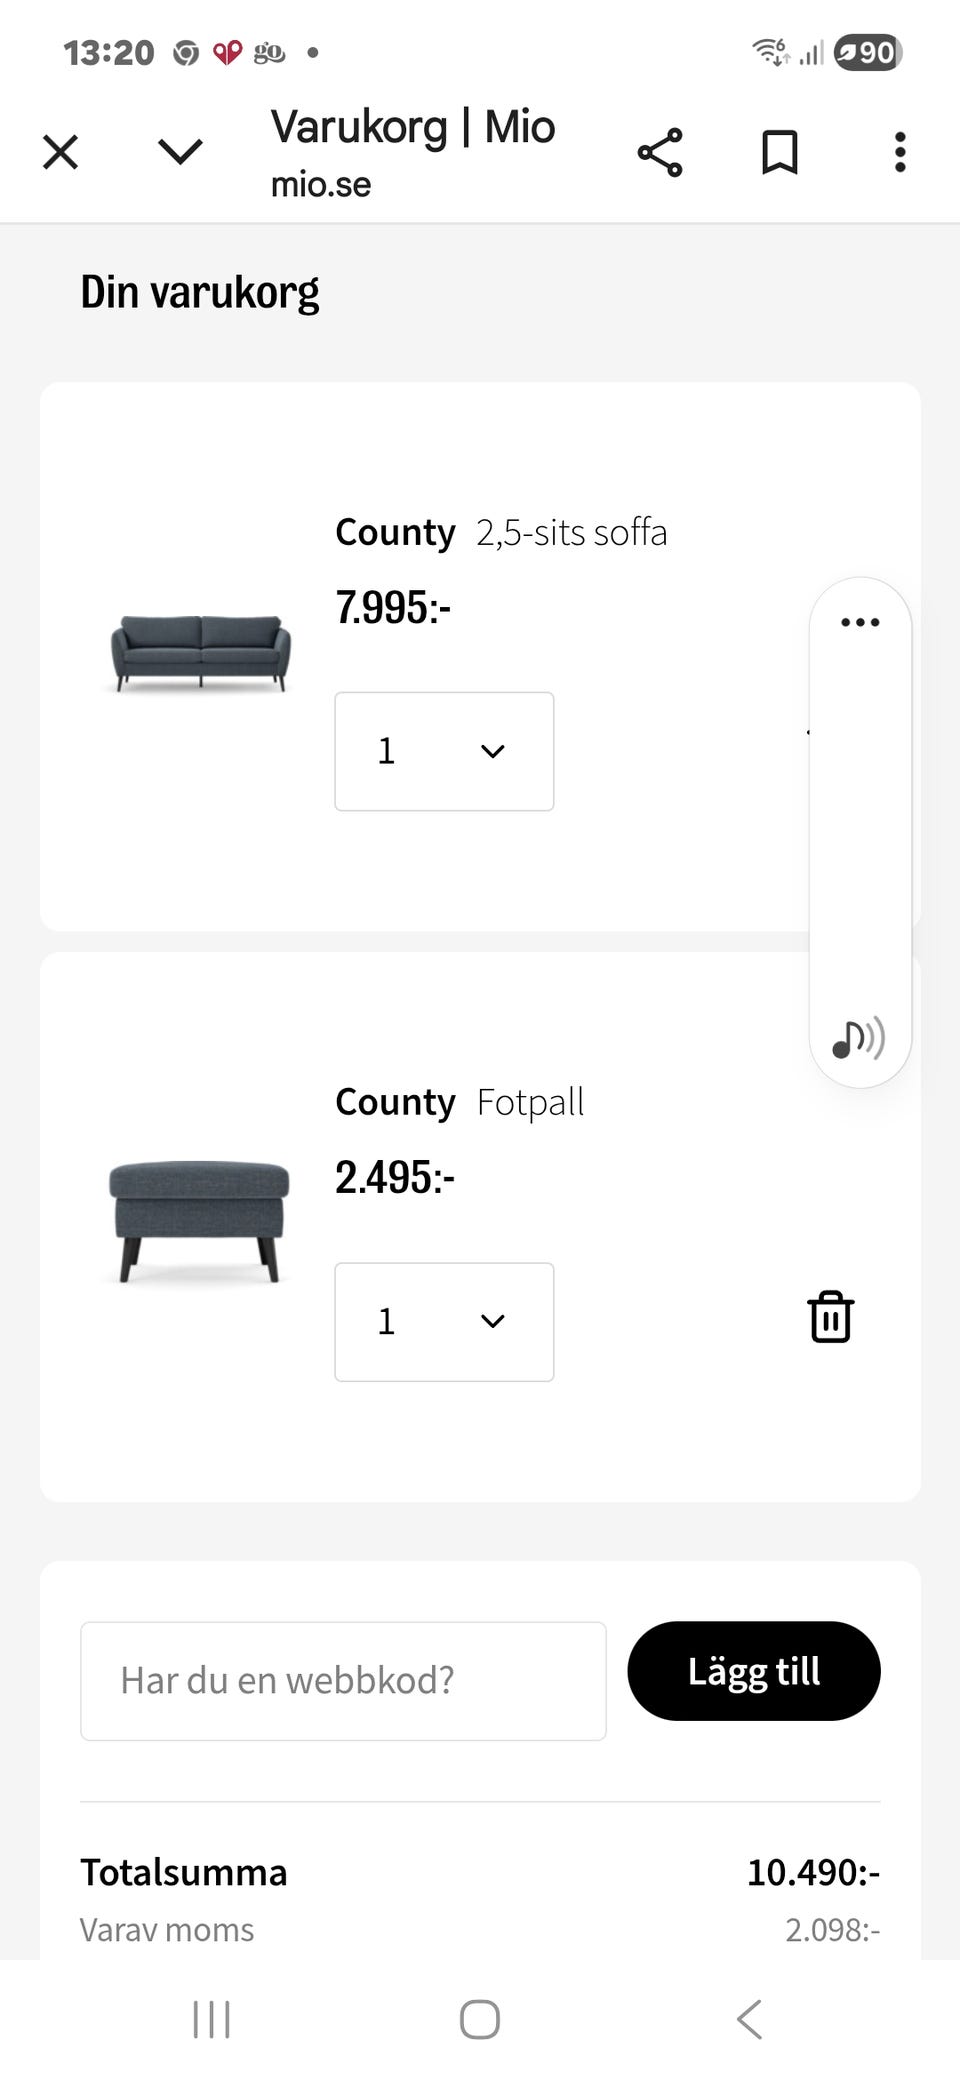The height and width of the screenshot is (2080, 960).
Task: Open County Fotpall product link
Action: point(460,1102)
